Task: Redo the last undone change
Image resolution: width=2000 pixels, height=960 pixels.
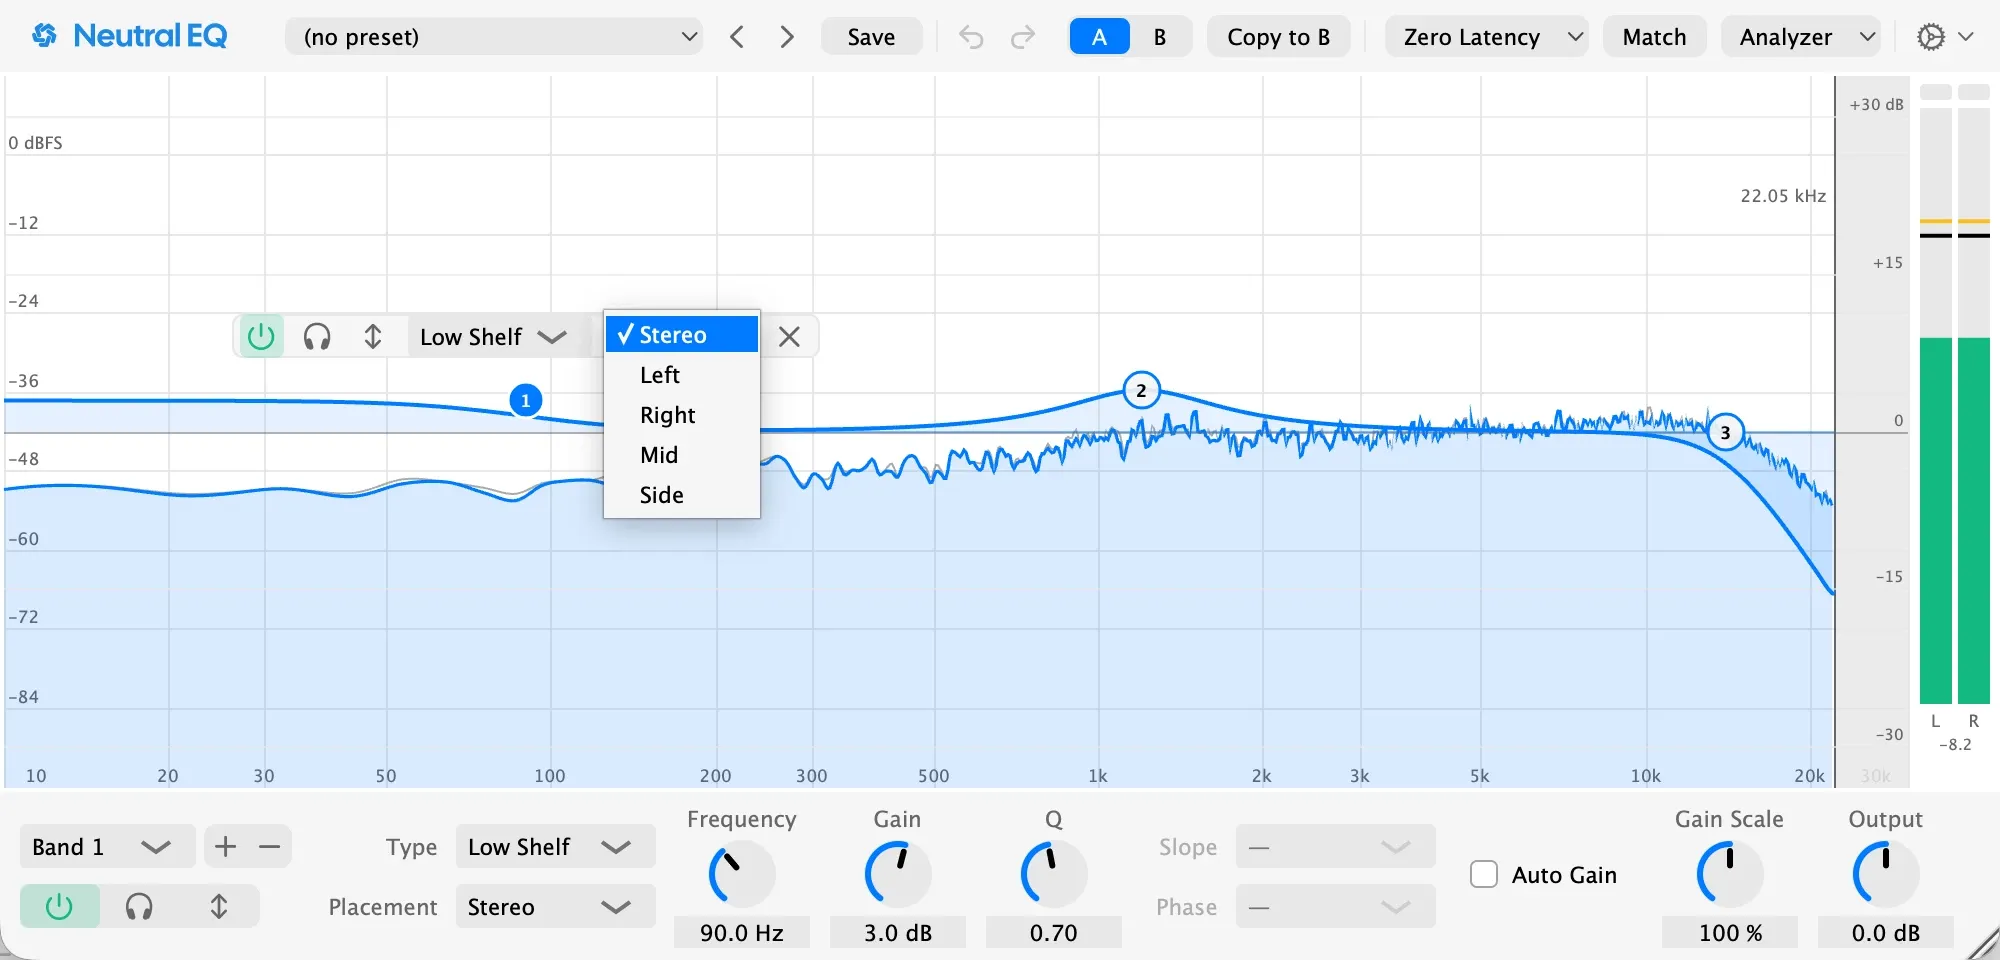Action: tap(1023, 37)
